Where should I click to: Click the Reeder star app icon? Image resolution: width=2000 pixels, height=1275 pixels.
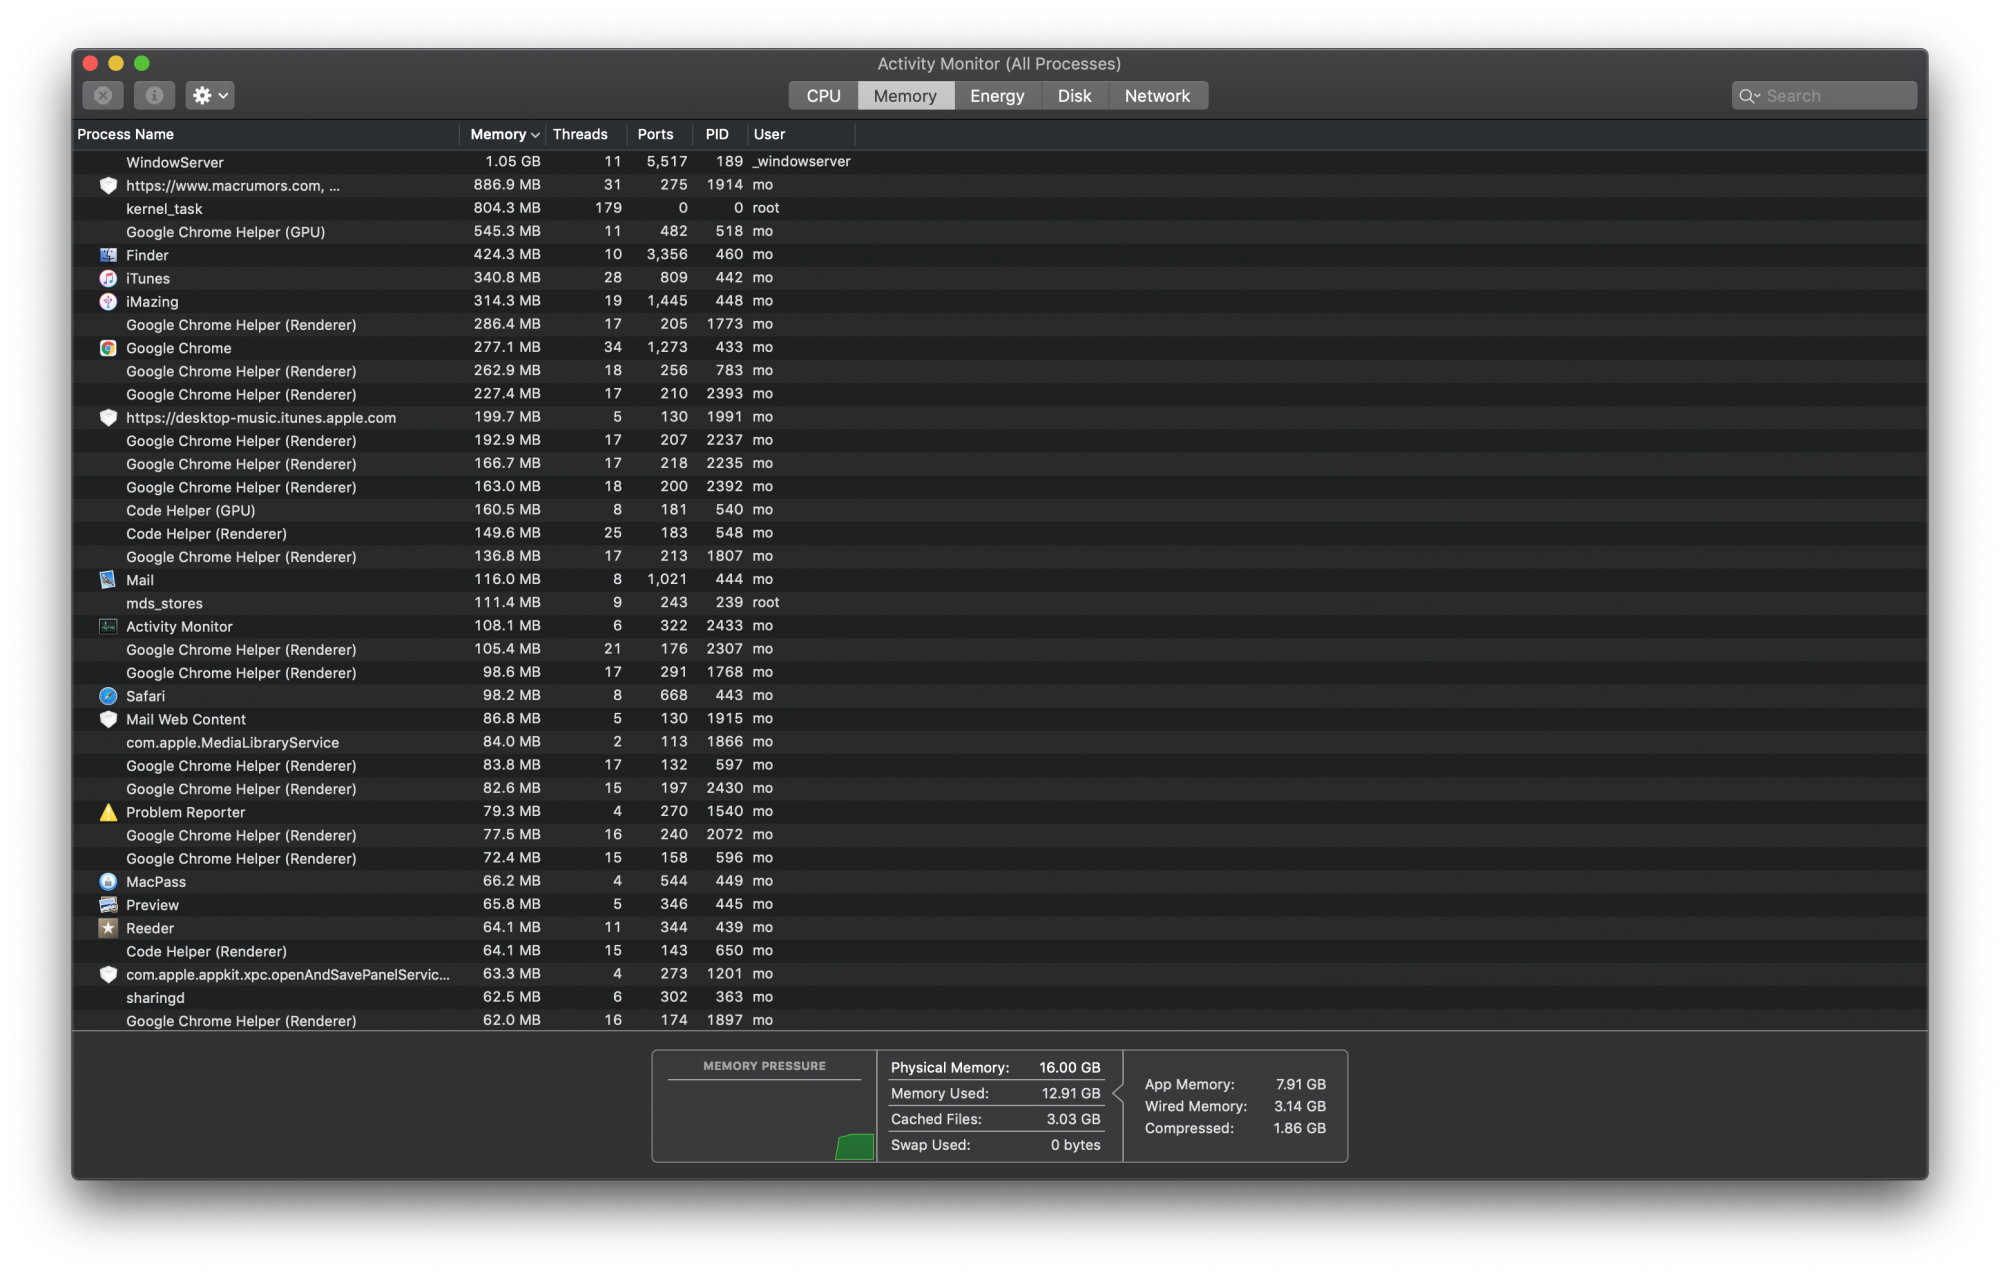[x=108, y=928]
